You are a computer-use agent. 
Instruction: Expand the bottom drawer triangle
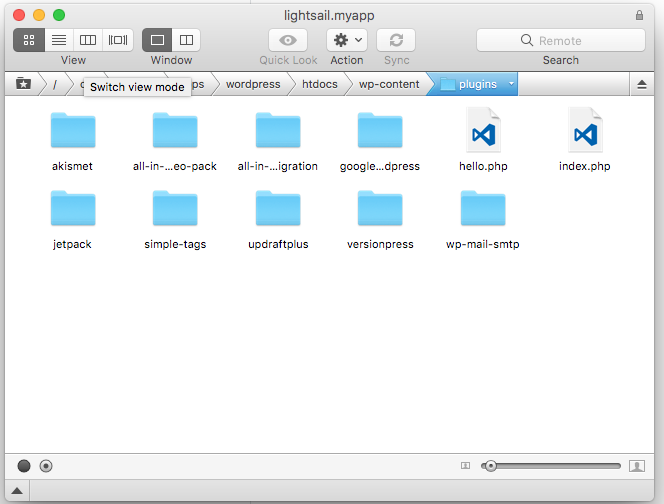tap(17, 491)
